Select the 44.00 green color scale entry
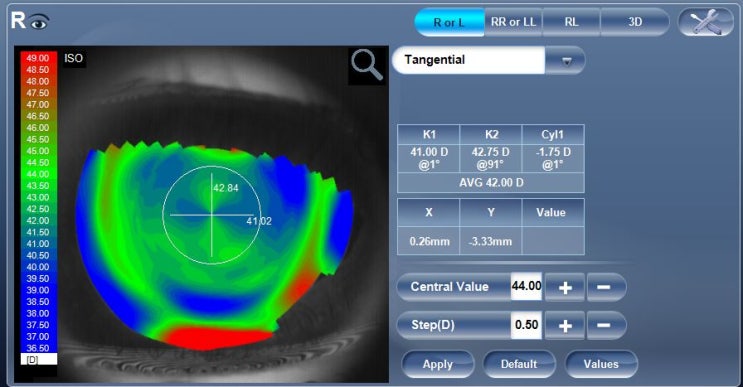Image resolution: width=743 pixels, height=387 pixels. [38, 174]
